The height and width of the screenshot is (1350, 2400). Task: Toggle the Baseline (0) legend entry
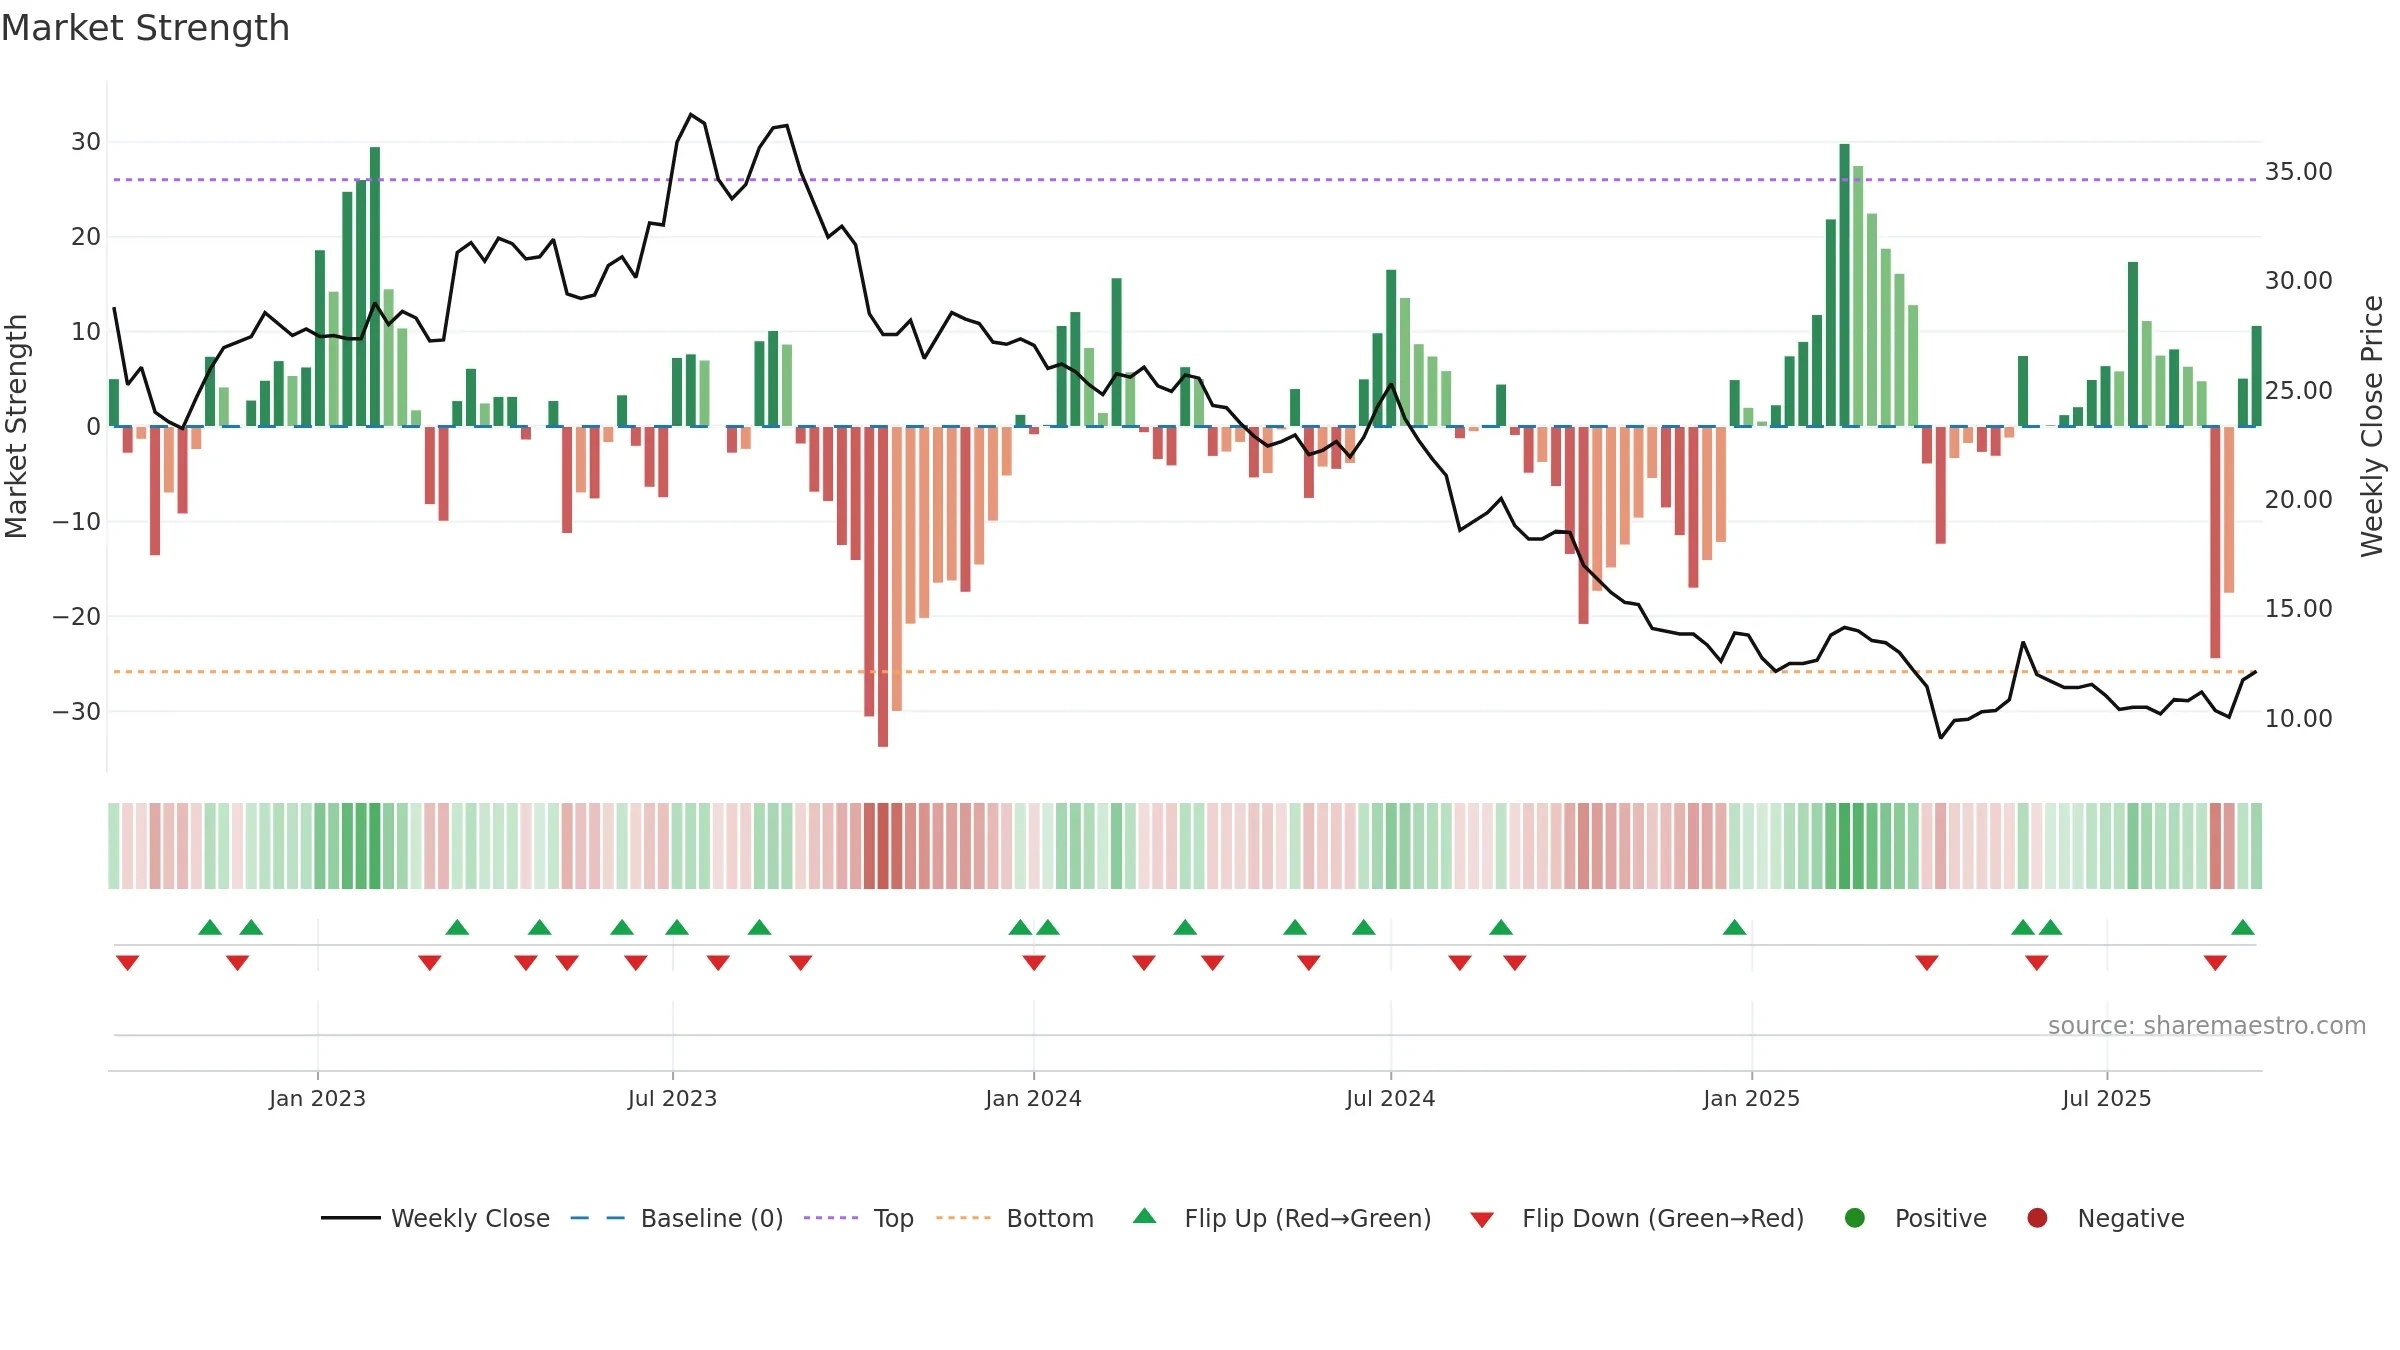tap(677, 1218)
